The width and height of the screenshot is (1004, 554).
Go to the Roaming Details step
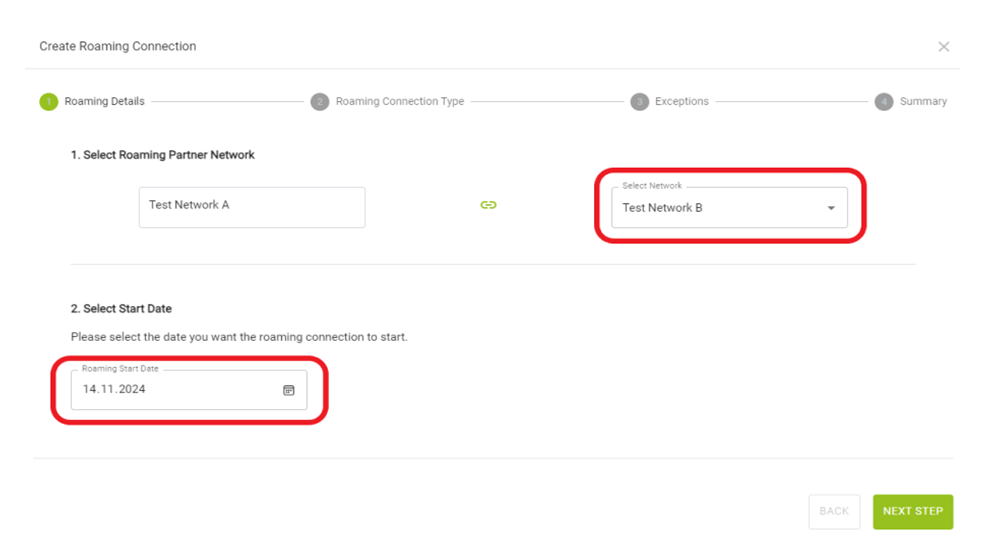pyautogui.click(x=104, y=101)
